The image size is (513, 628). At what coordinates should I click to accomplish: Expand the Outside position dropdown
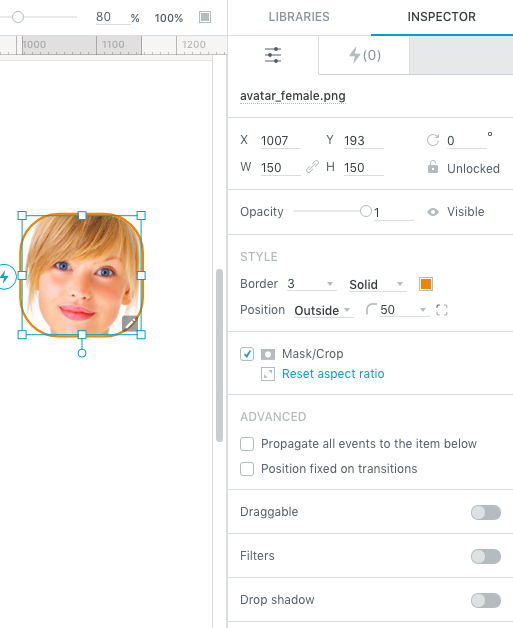[324, 310]
